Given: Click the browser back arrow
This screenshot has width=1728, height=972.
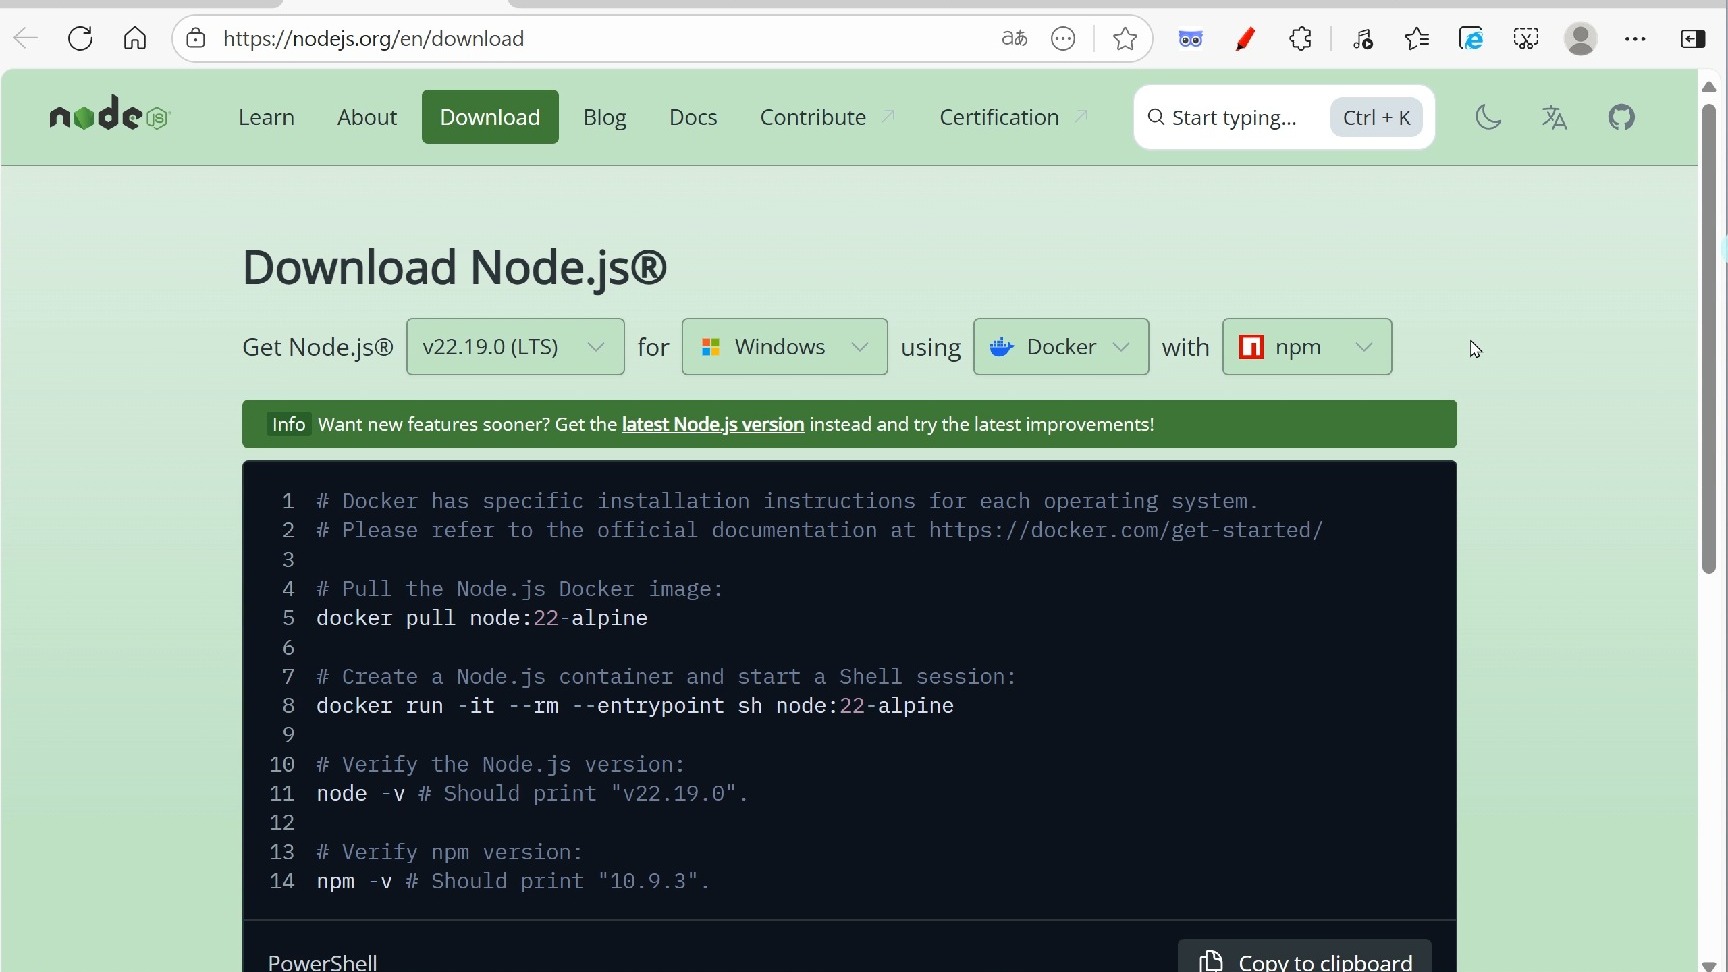Looking at the screenshot, I should tap(26, 39).
